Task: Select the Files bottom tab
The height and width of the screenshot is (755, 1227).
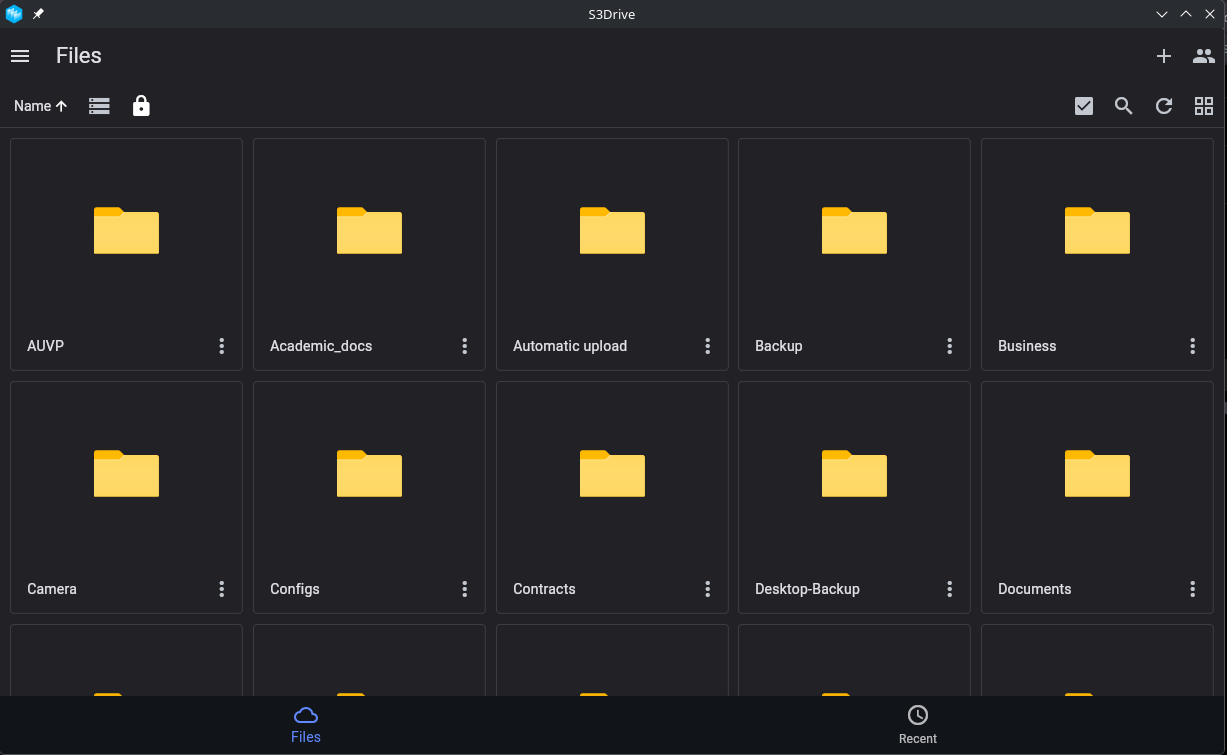Action: pyautogui.click(x=306, y=724)
